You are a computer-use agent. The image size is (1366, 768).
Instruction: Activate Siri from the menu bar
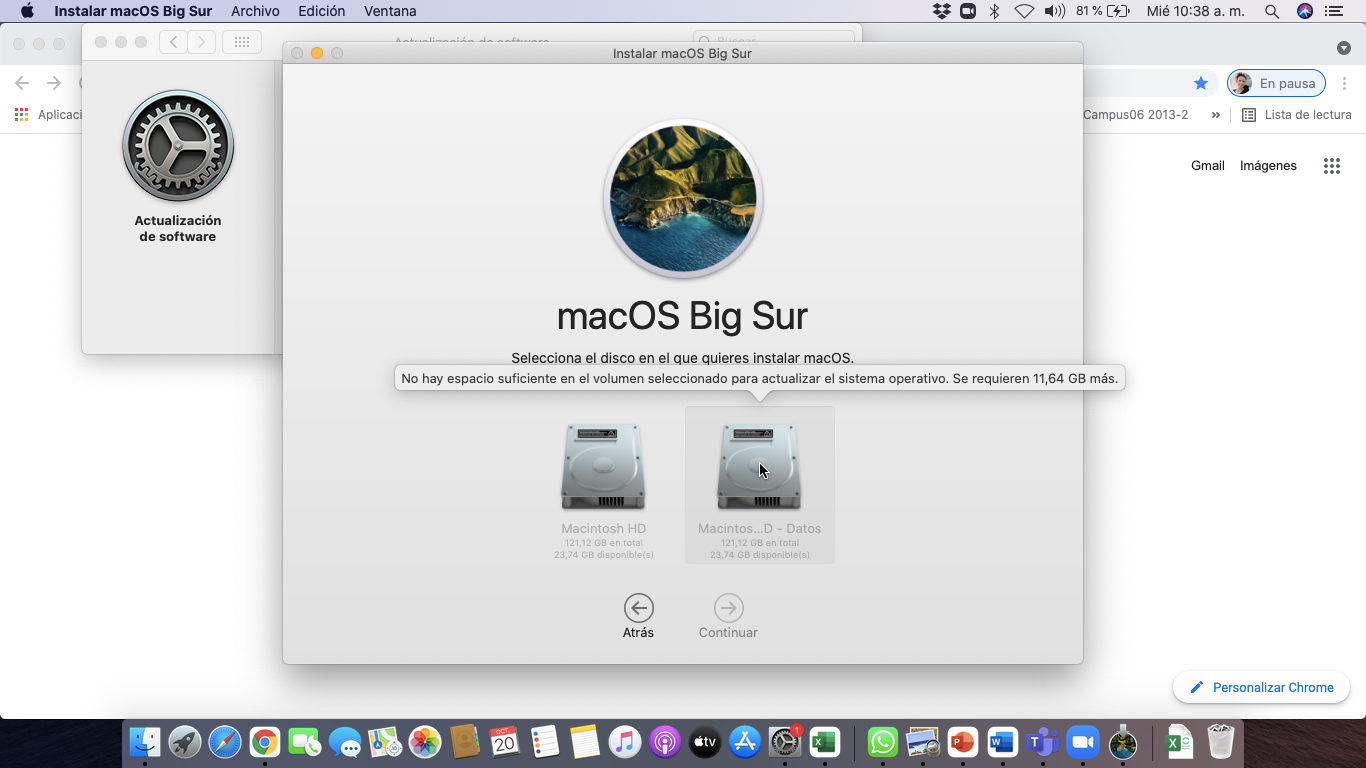[1304, 11]
